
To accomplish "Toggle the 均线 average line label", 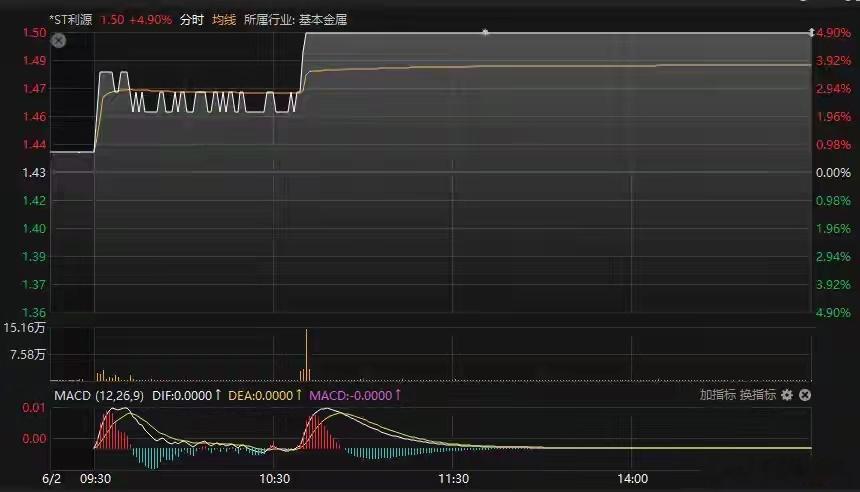I will tap(224, 20).
